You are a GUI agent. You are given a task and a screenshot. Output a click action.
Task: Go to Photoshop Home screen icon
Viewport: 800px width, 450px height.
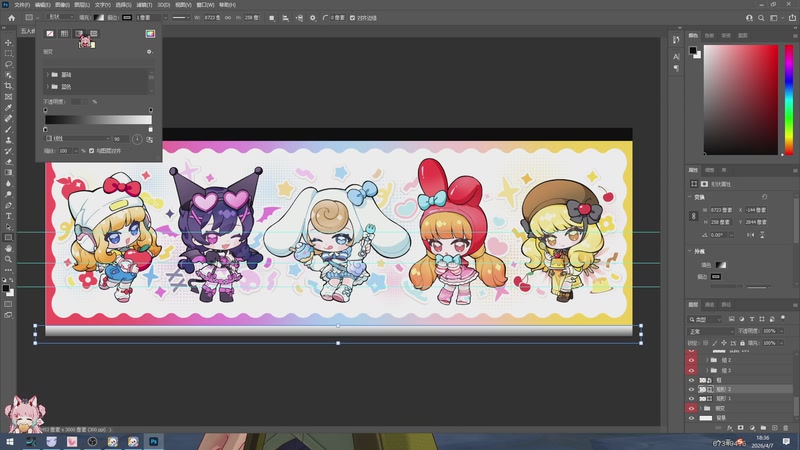(11, 18)
